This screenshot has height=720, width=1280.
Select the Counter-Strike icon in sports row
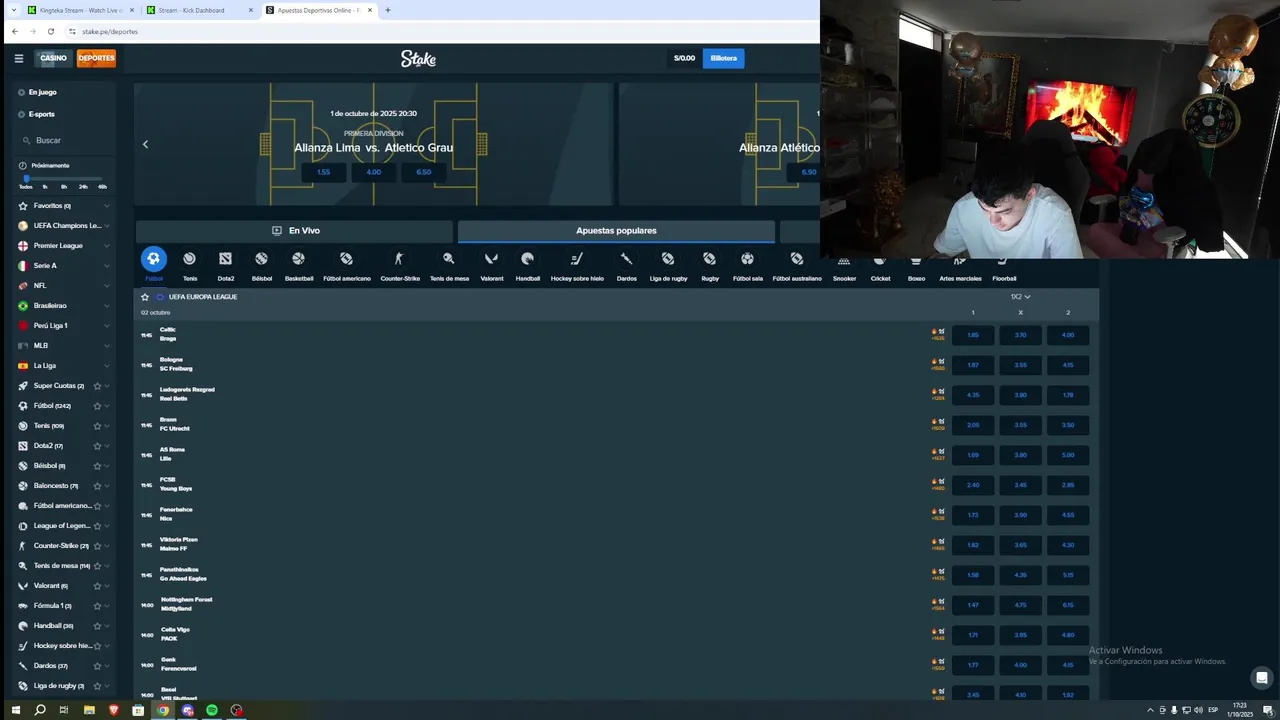399,259
